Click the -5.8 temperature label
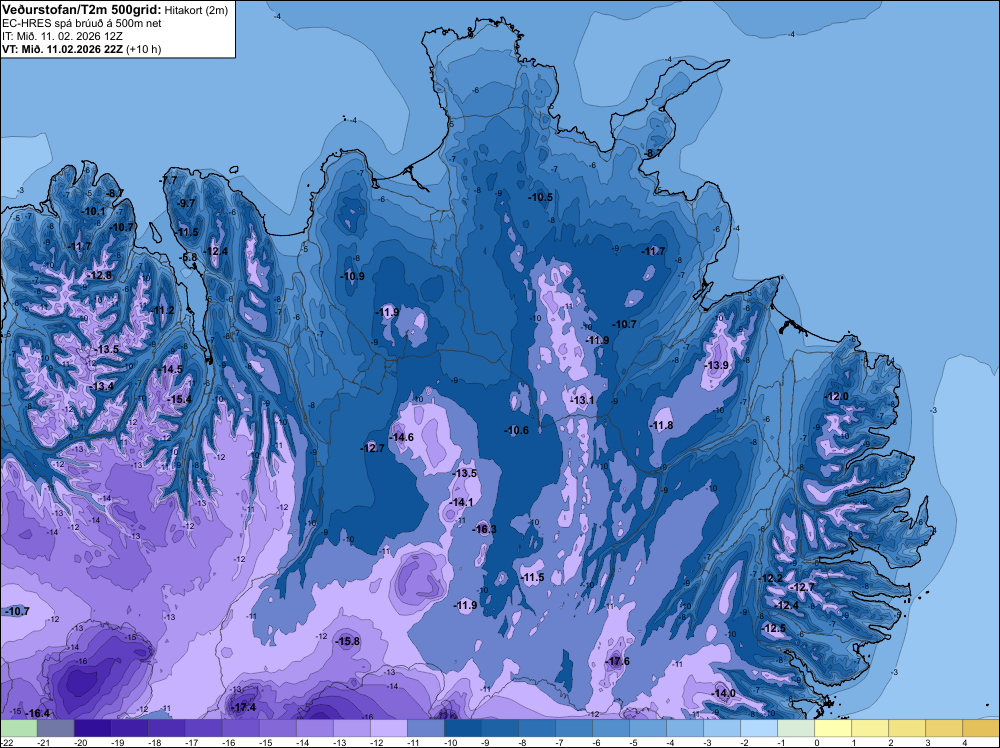Screen dimensions: 1000x748 point(189,257)
